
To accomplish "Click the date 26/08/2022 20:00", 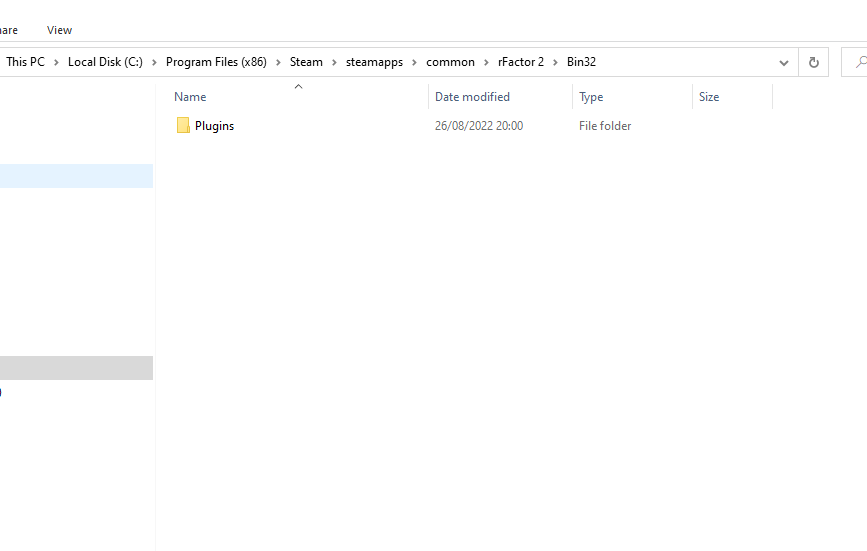I will tap(479, 126).
